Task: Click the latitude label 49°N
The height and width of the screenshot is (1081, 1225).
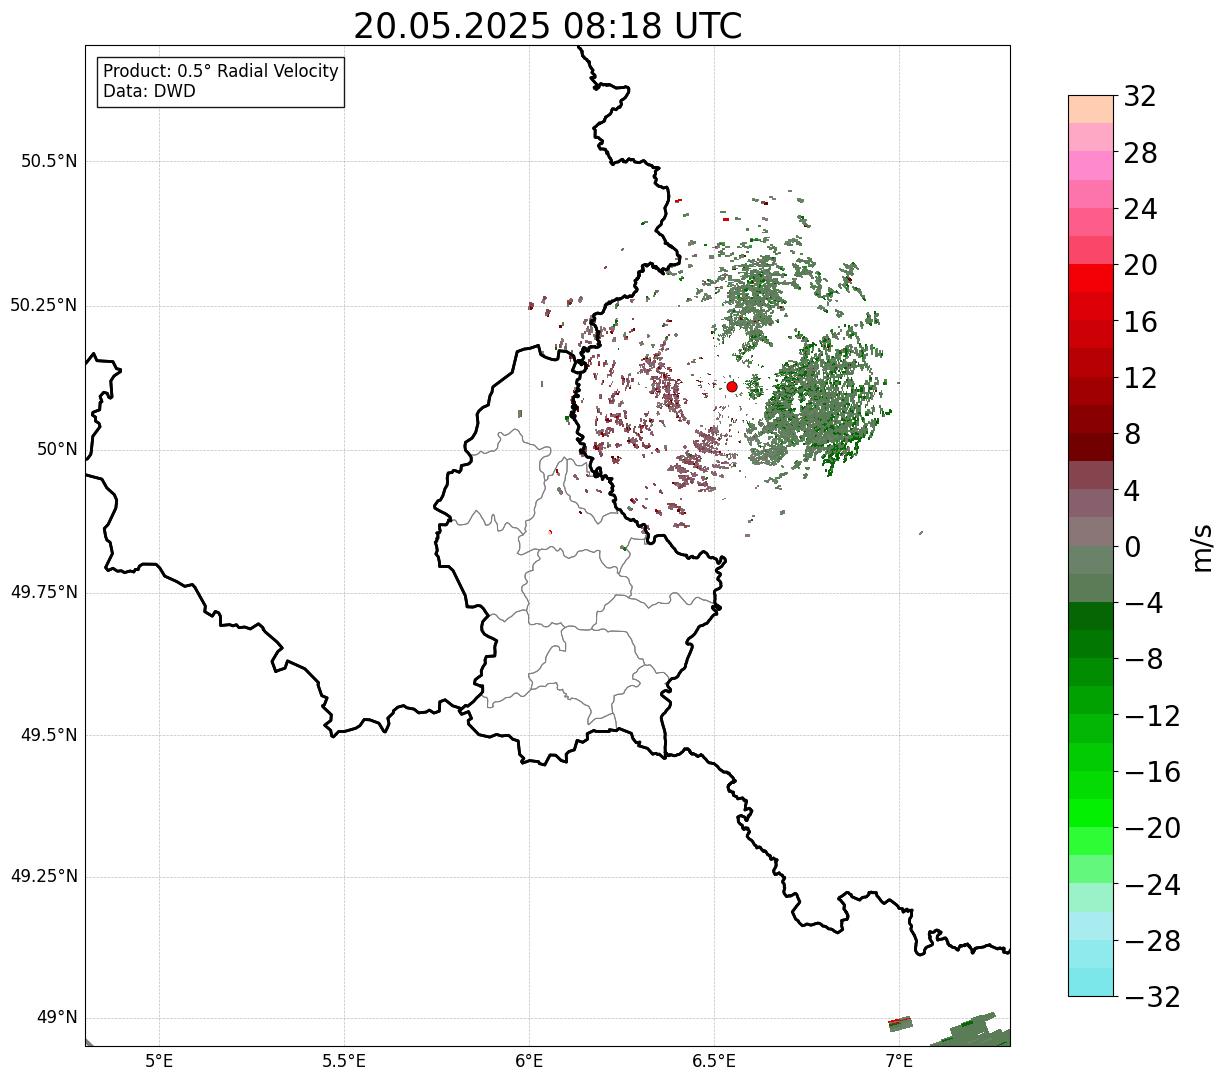Action: pyautogui.click(x=57, y=1018)
